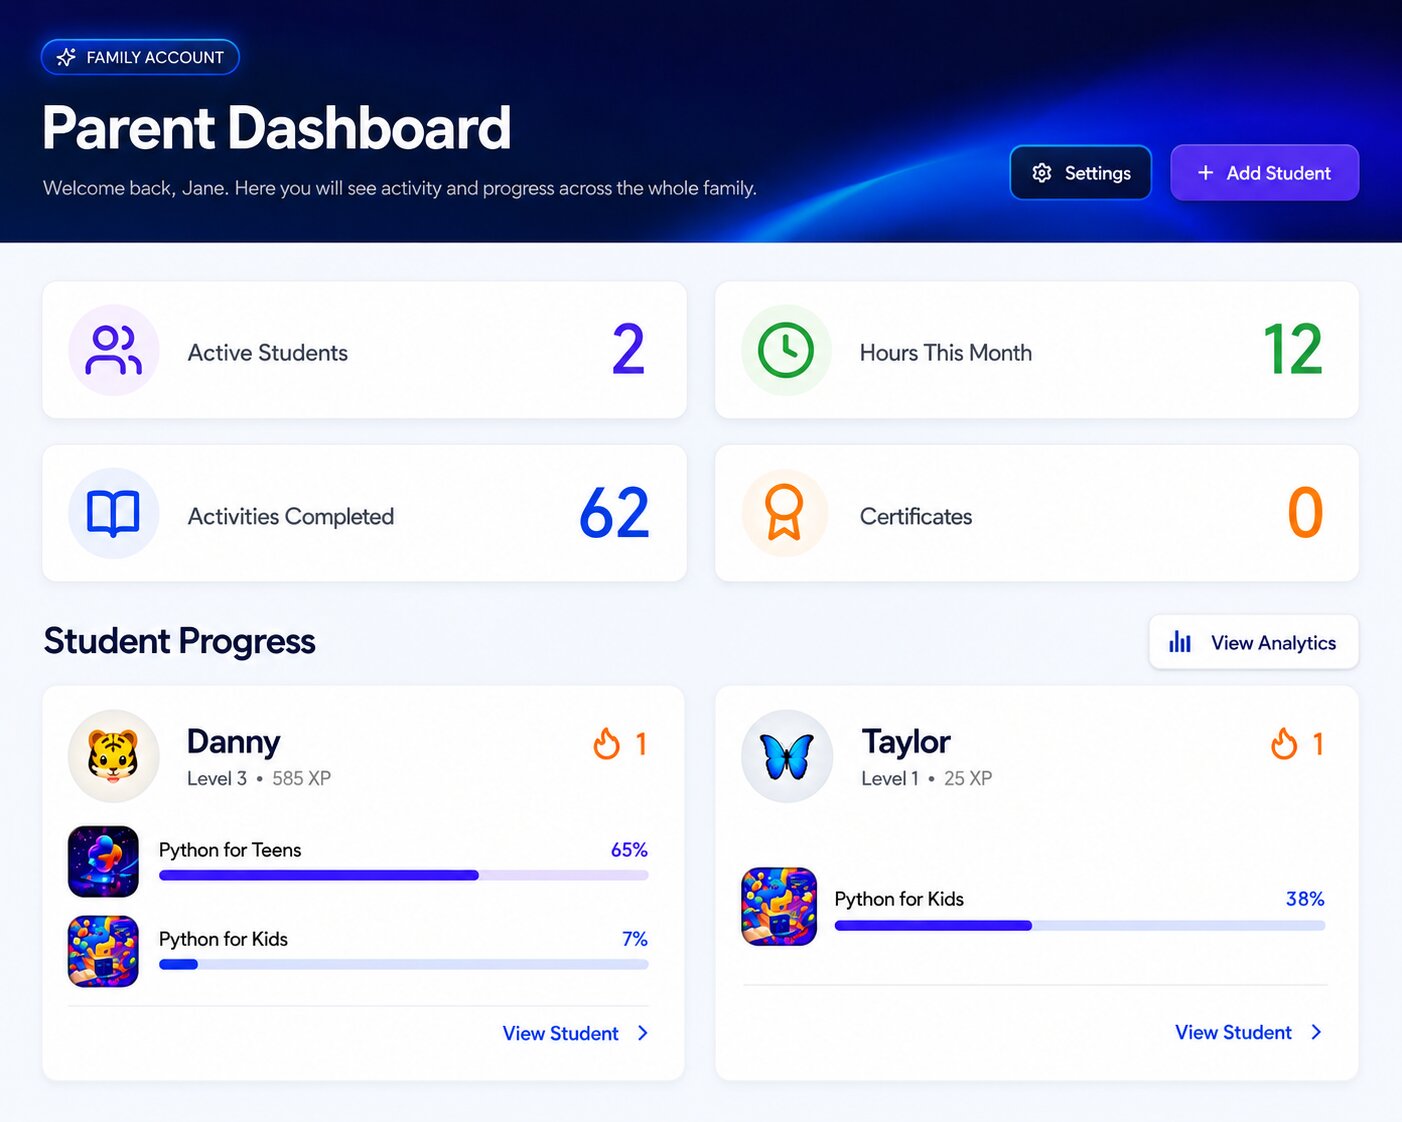Click the Hours This Month clock icon

pyautogui.click(x=786, y=350)
